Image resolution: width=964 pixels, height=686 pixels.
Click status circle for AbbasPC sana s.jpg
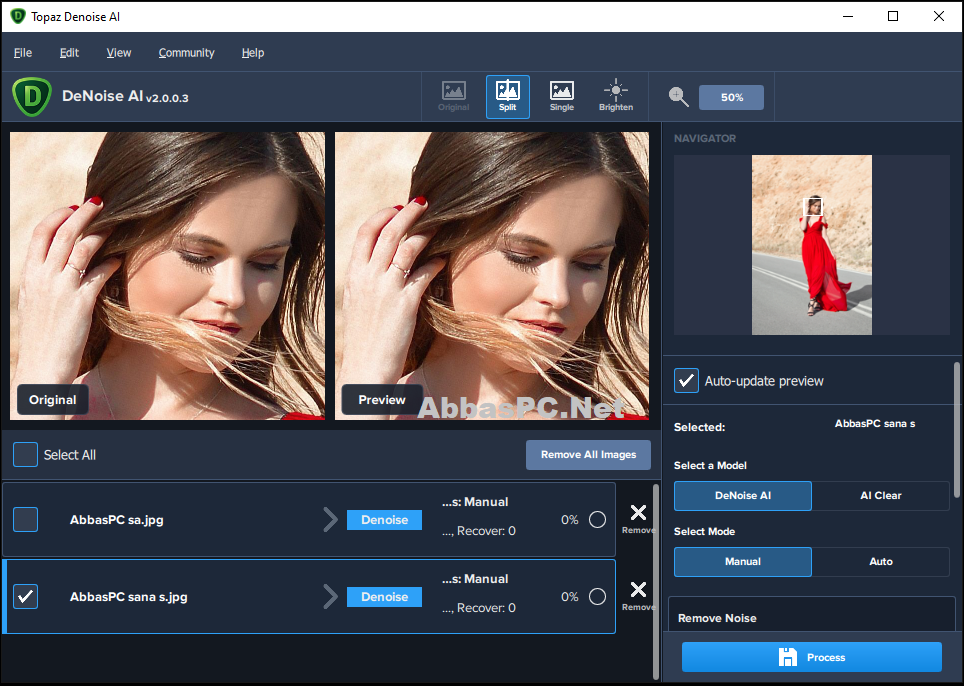[598, 596]
